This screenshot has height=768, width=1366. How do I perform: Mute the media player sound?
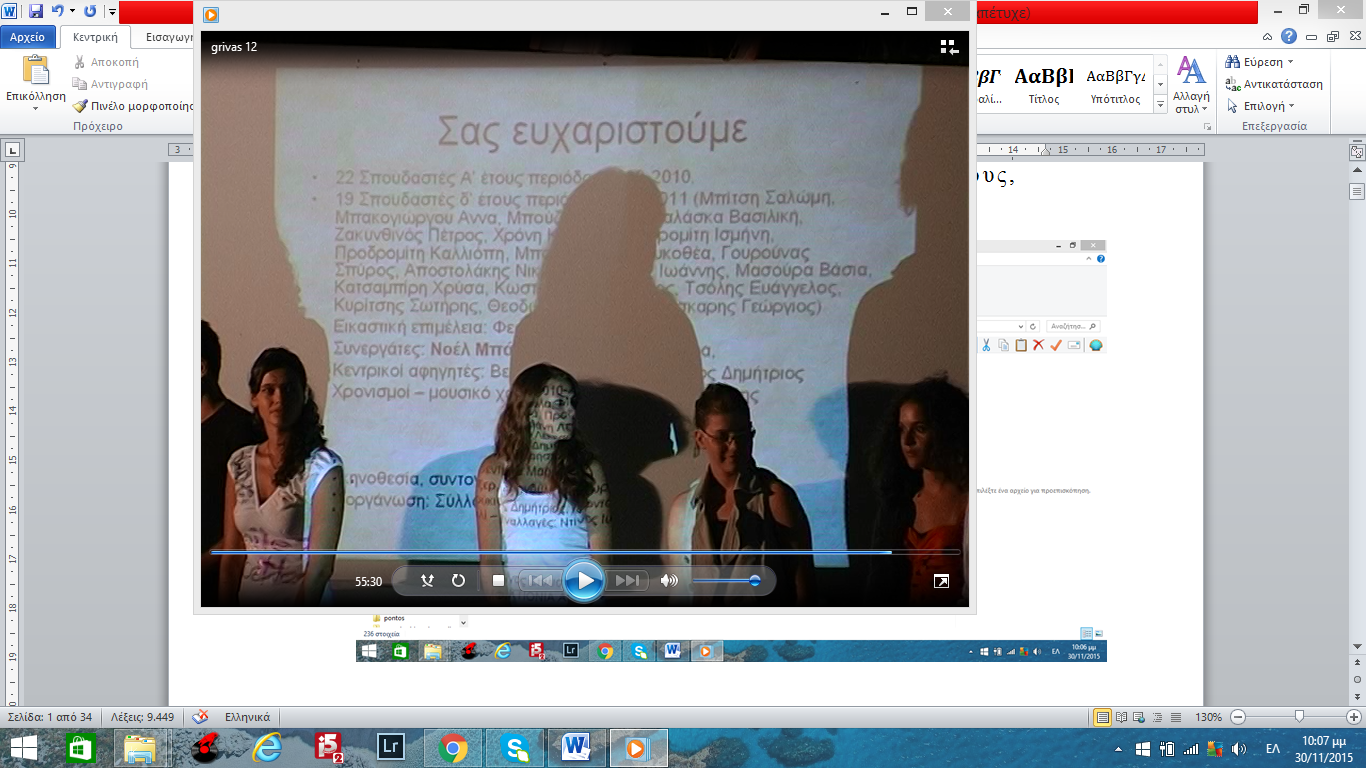click(669, 581)
